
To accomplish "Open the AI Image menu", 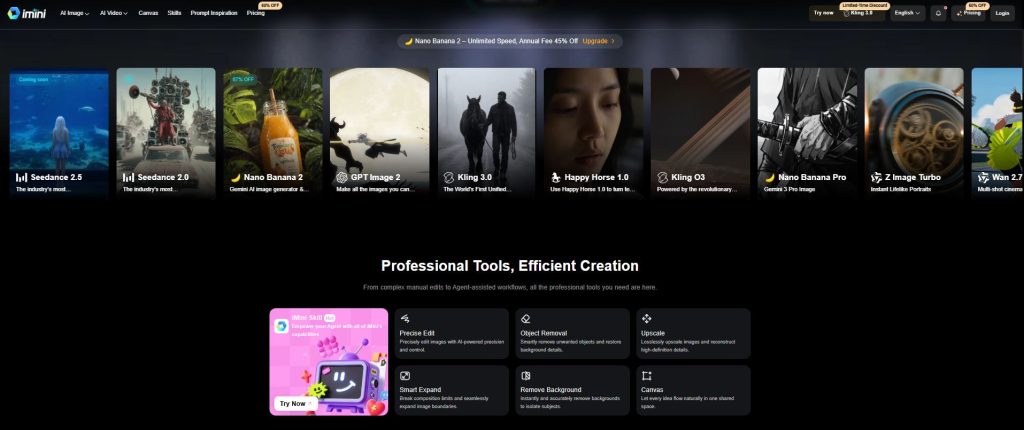I will [74, 13].
